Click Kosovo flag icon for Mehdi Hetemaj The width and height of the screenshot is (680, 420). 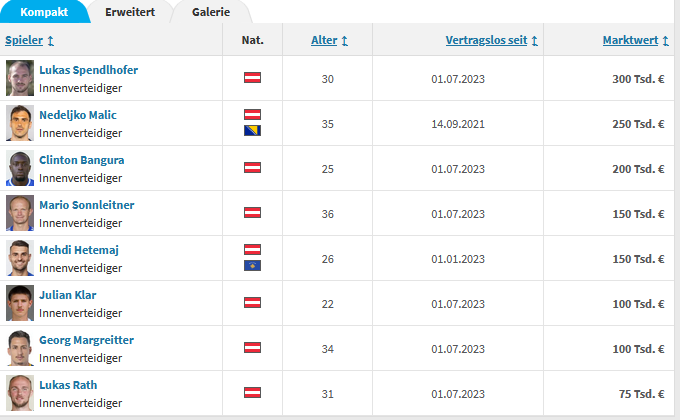point(252,266)
